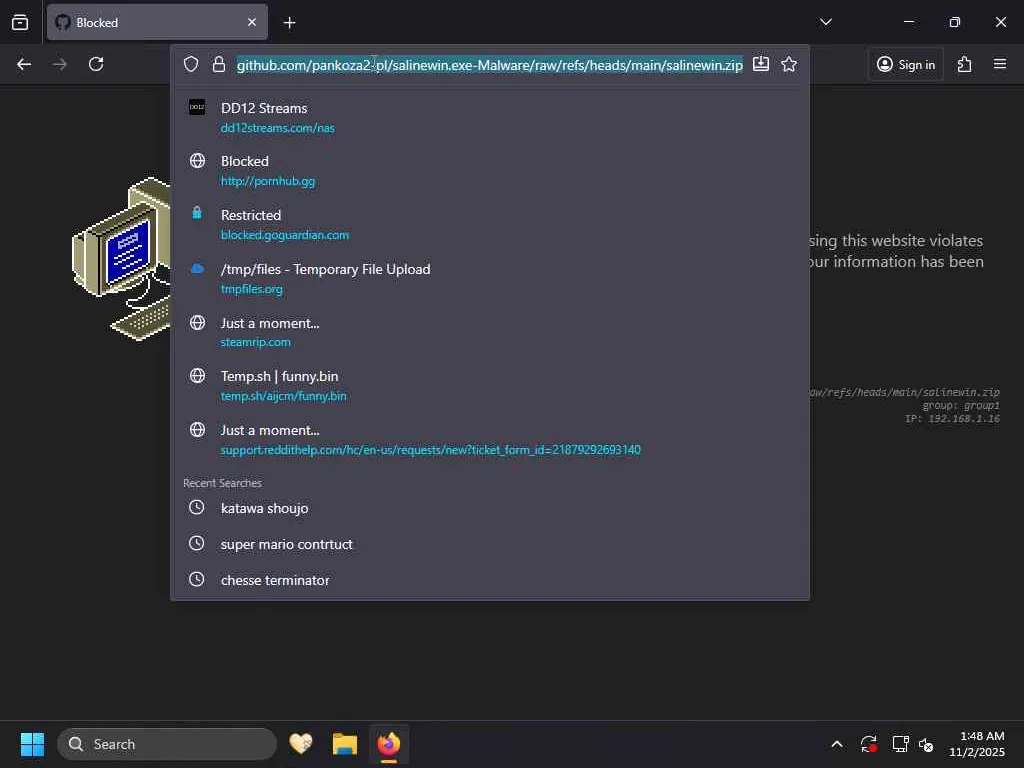Choose Temp.sh funny.bin suggestion
The image size is (1024, 768).
490,386
